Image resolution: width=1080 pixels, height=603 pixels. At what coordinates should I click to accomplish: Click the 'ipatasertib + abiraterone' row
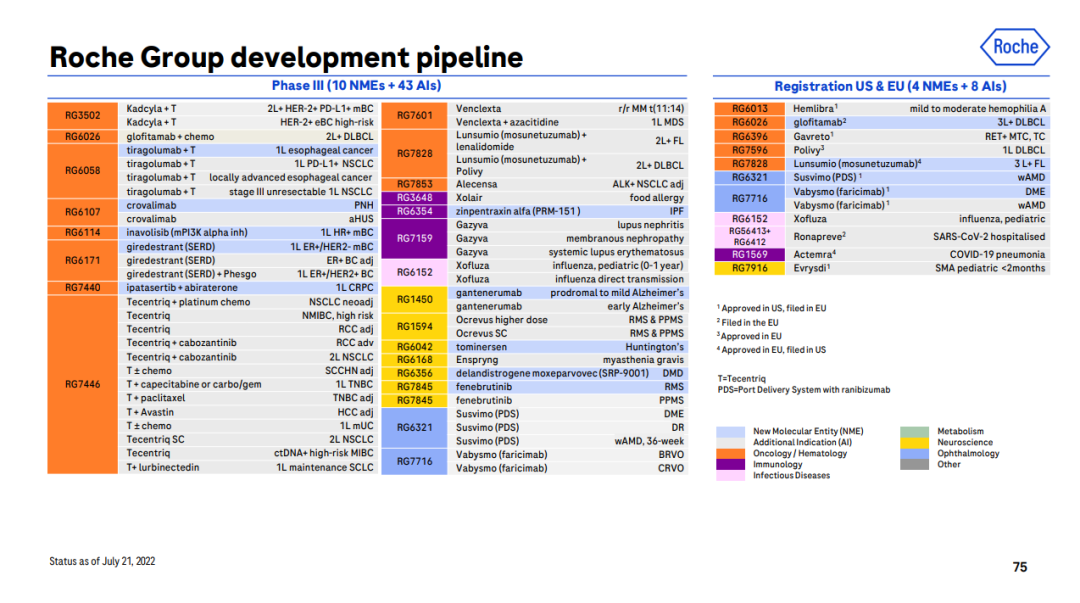point(249,288)
